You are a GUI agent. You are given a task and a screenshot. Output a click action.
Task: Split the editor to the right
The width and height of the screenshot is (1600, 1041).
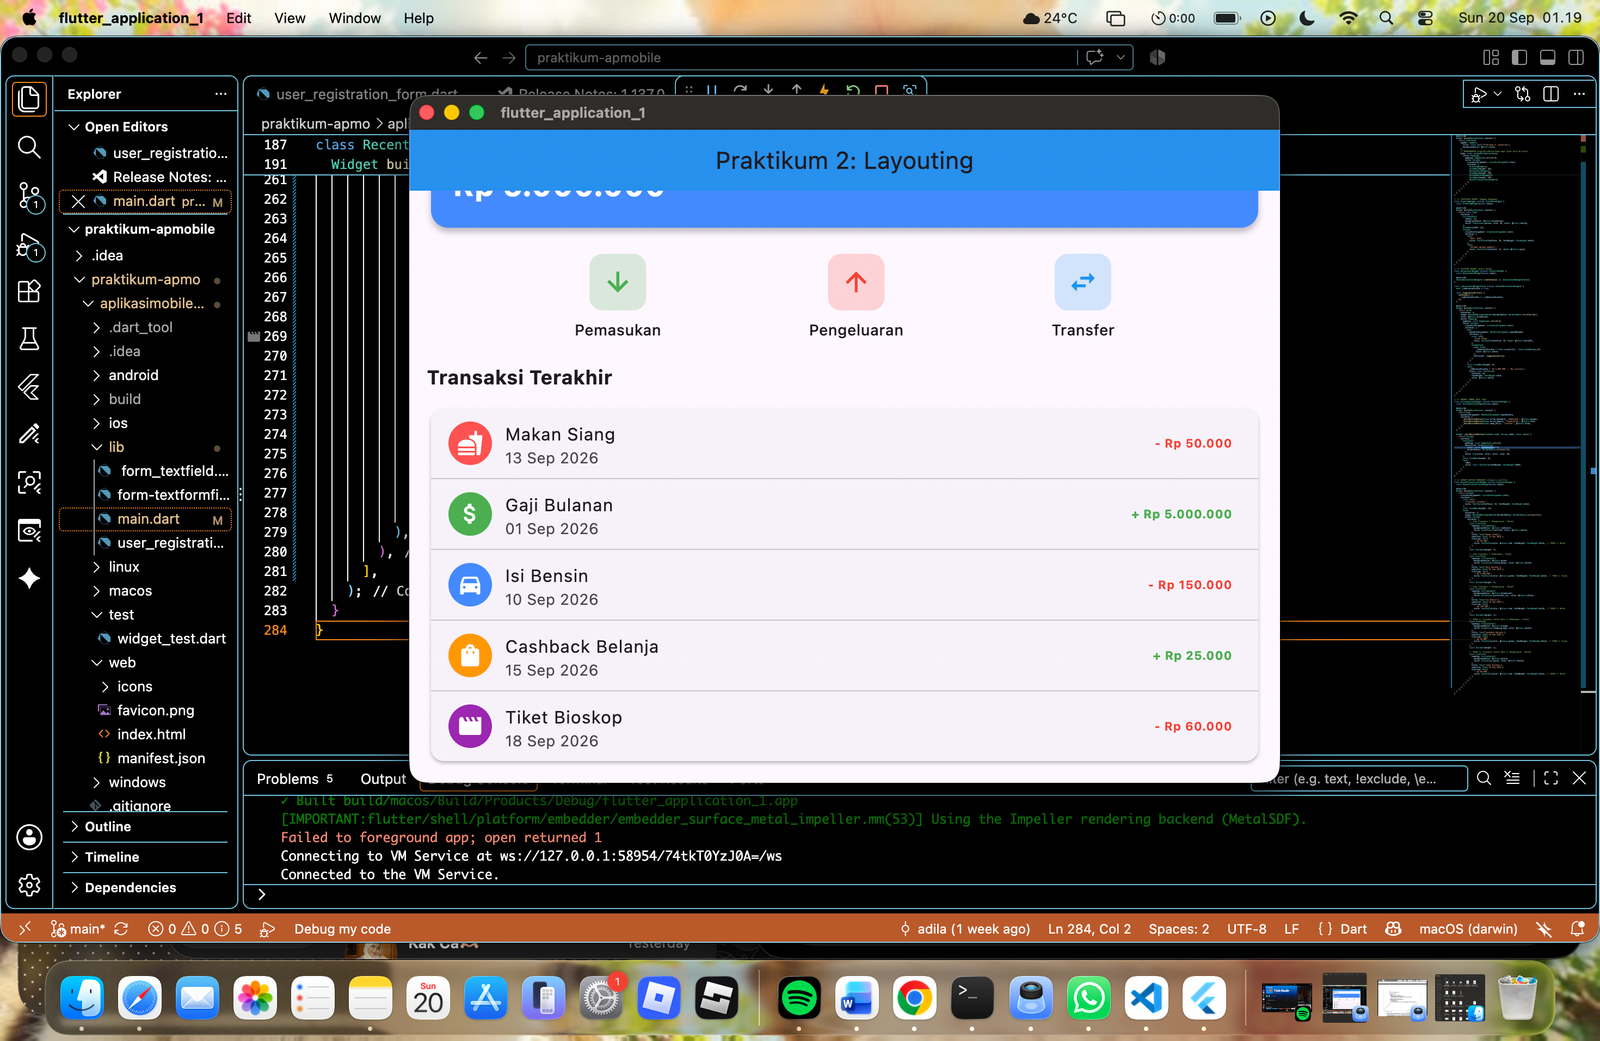point(1551,94)
